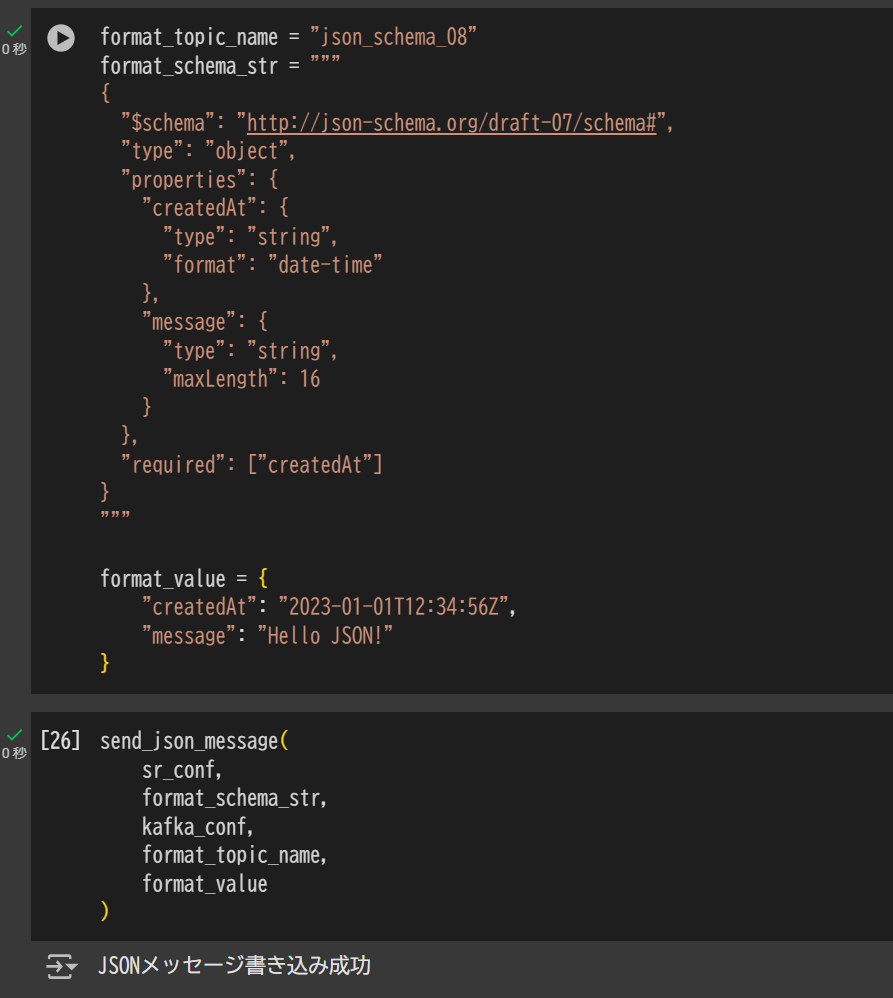Click the "createdAt": { schema line
This screenshot has width=893, height=998.
[215, 207]
